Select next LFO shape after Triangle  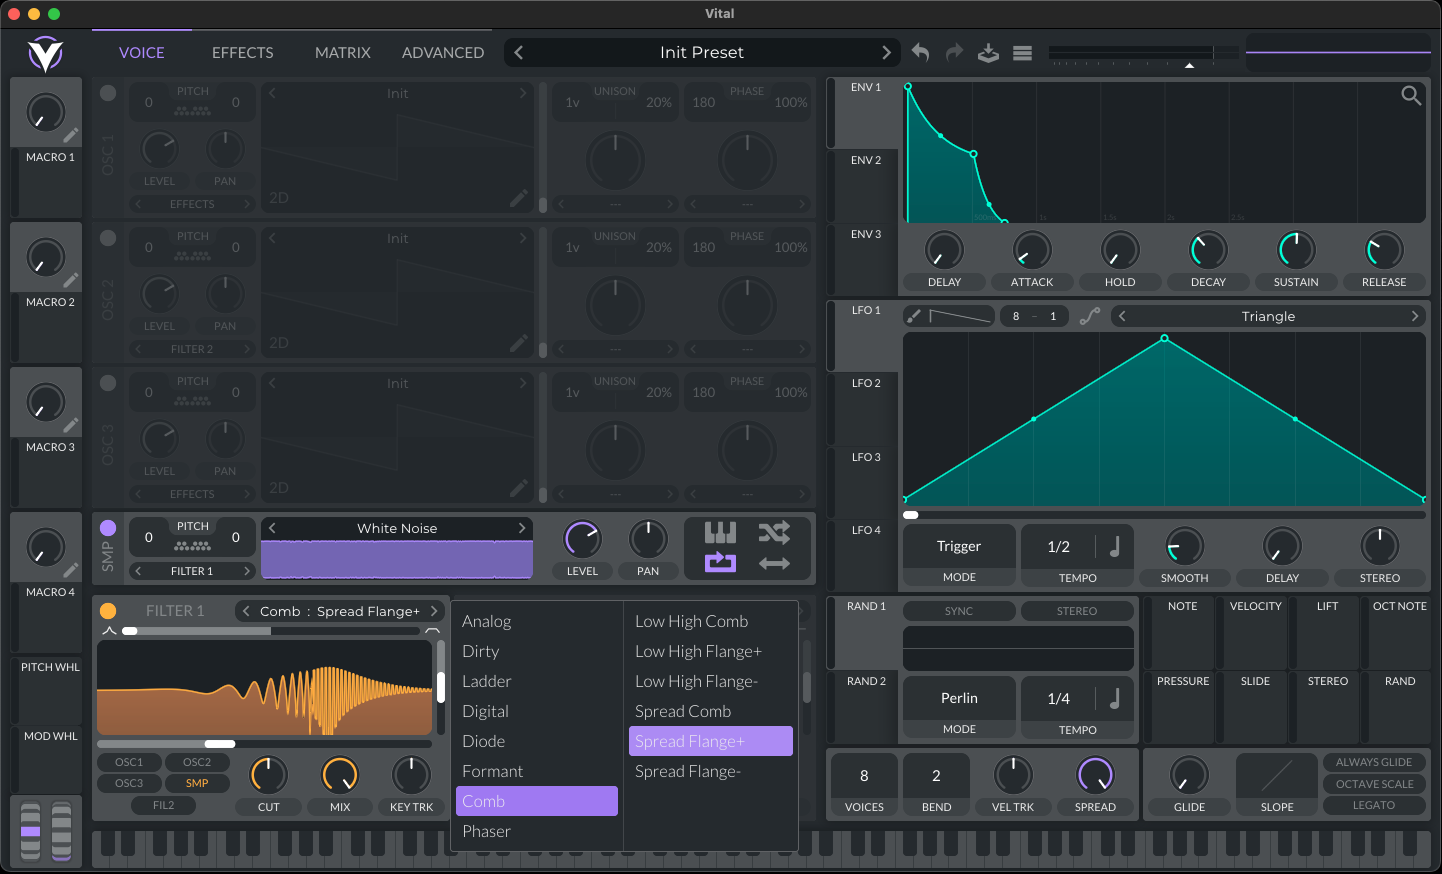point(1415,316)
